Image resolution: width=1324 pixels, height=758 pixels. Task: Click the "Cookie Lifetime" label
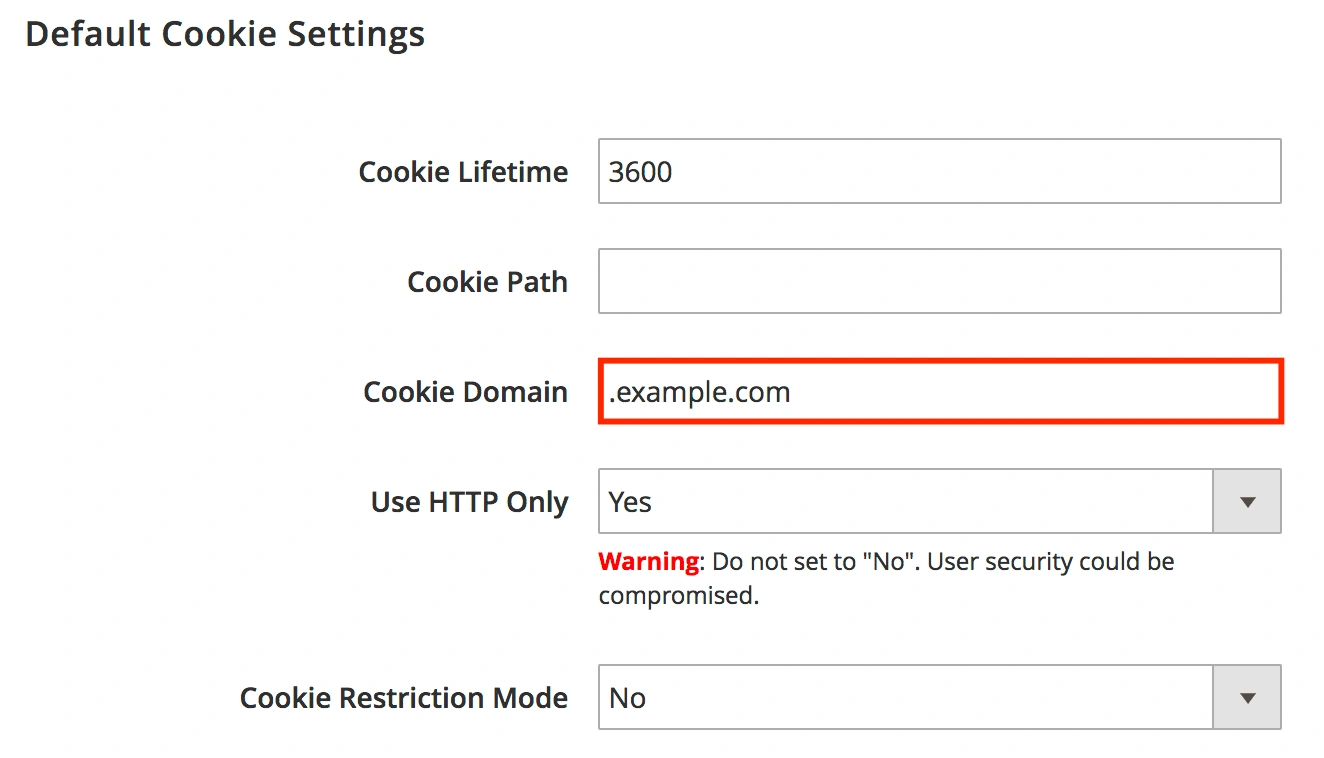point(463,172)
